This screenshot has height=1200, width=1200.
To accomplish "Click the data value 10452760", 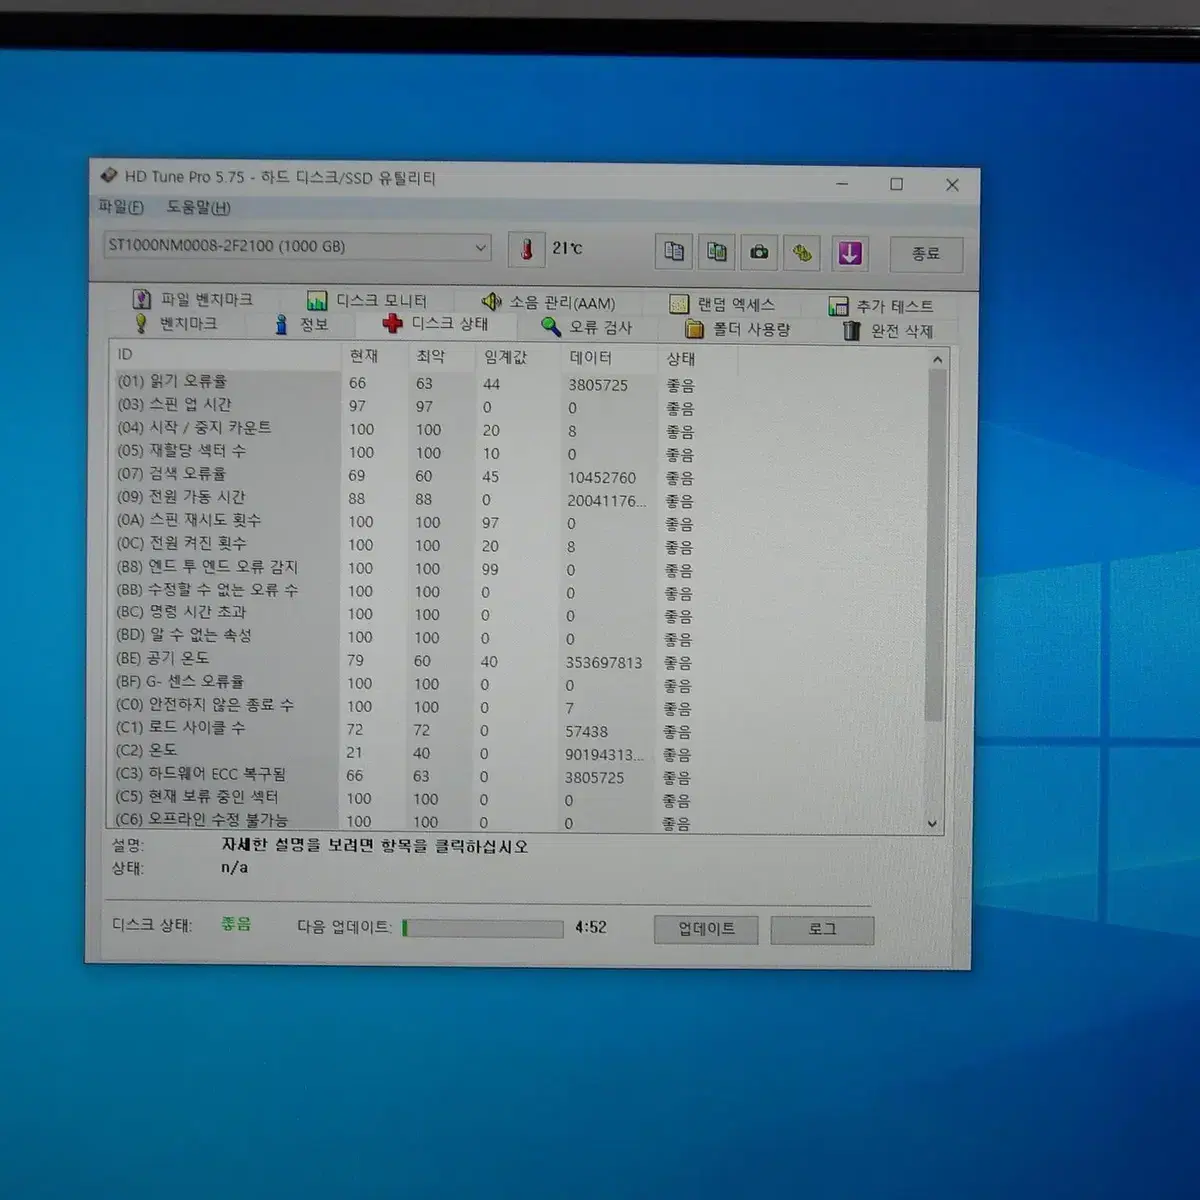I will (x=601, y=478).
